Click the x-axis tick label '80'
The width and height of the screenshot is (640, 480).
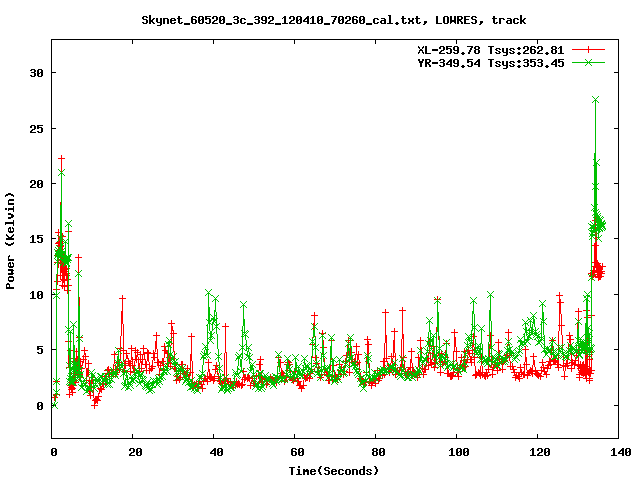coord(378,452)
